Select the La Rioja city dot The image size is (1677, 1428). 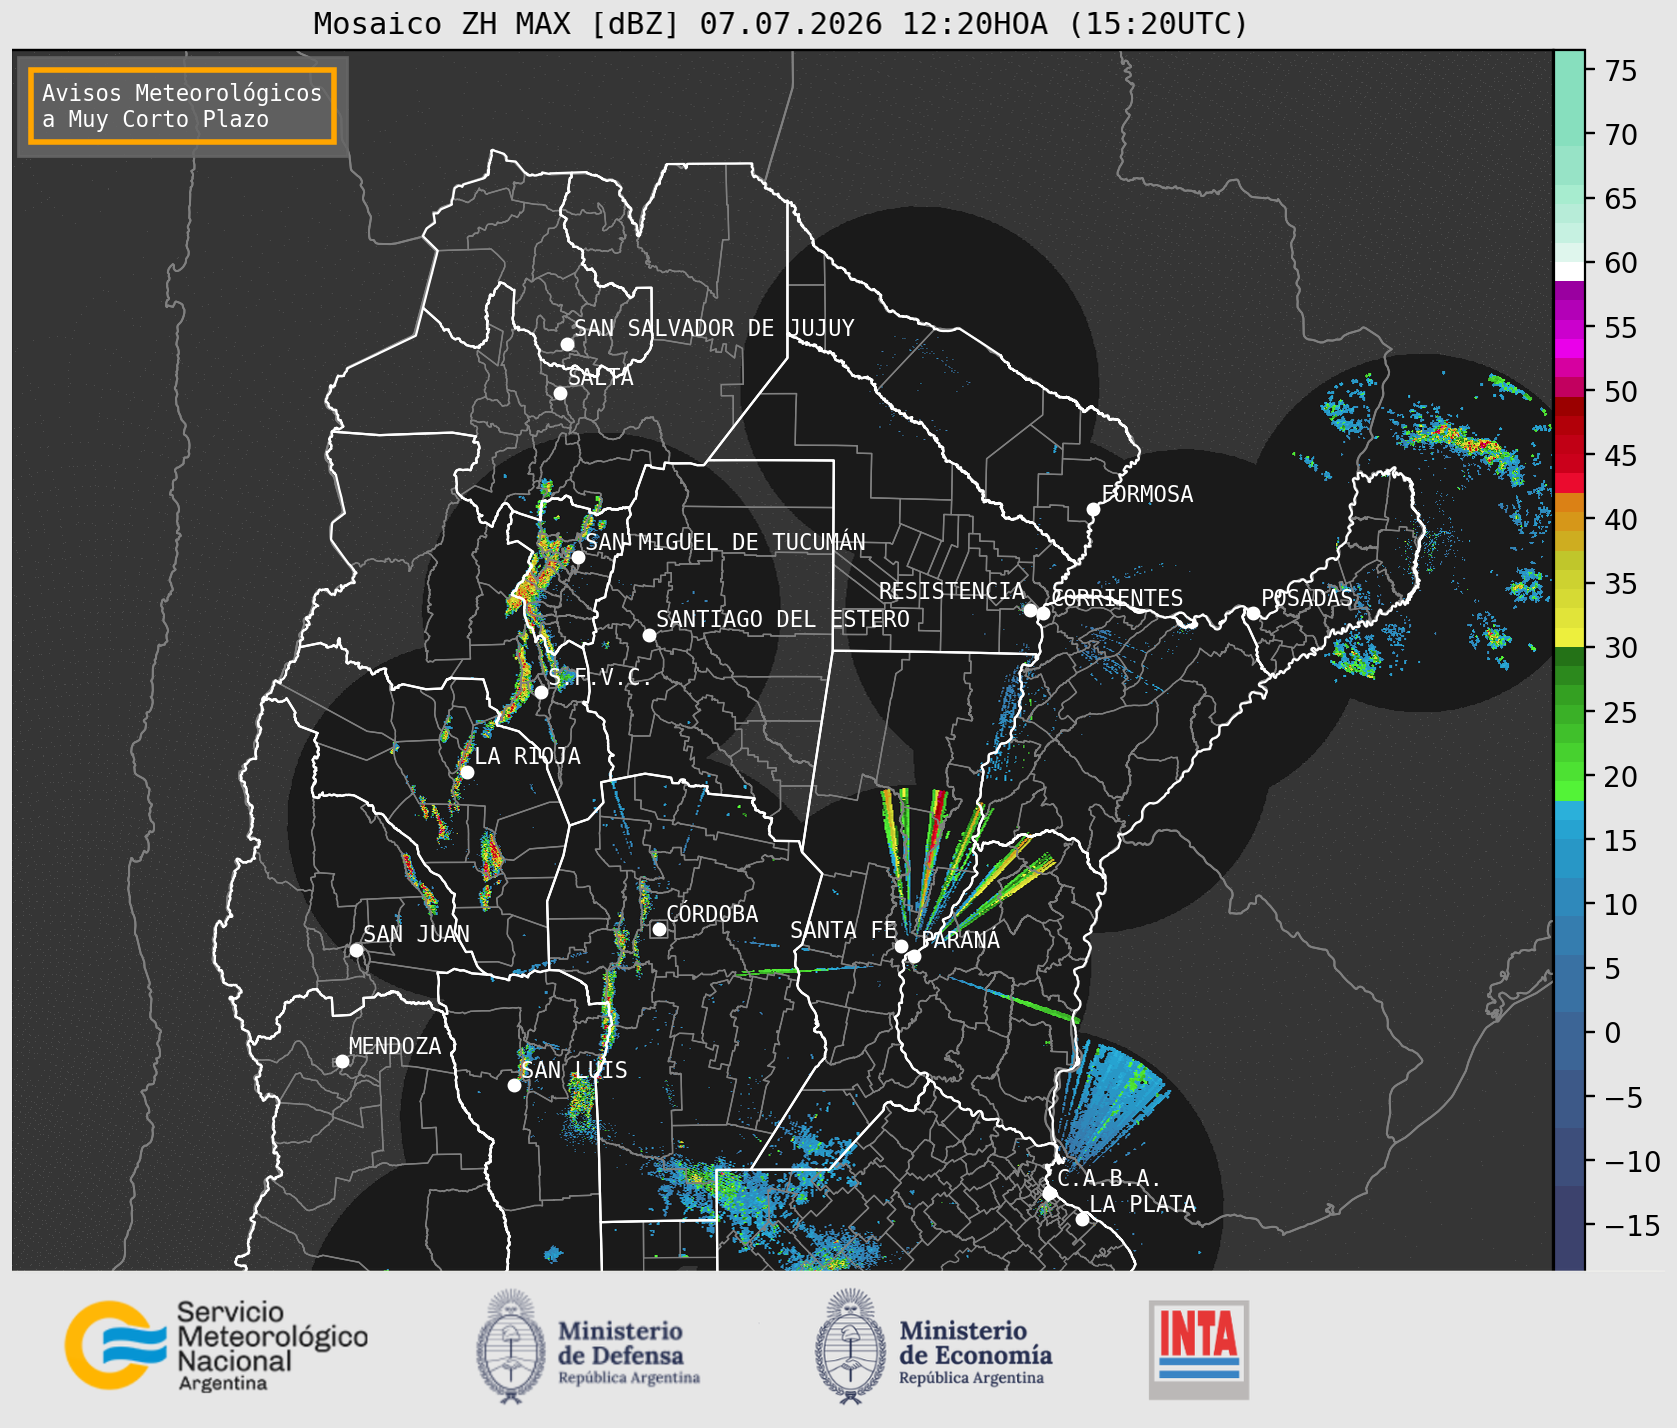pos(467,772)
